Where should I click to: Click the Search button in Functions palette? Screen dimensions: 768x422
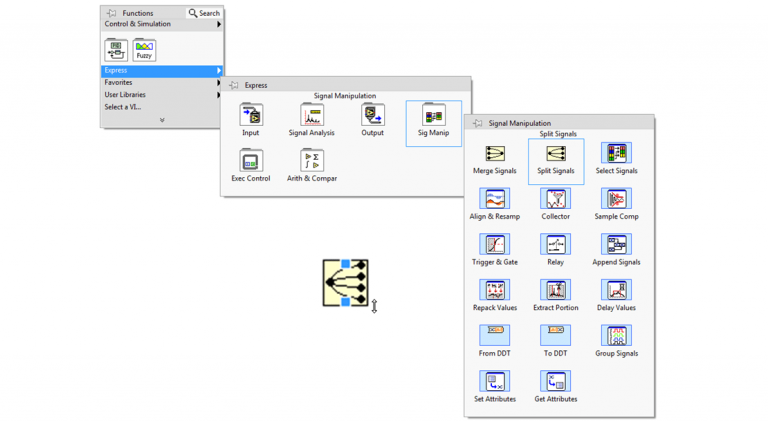click(x=204, y=13)
